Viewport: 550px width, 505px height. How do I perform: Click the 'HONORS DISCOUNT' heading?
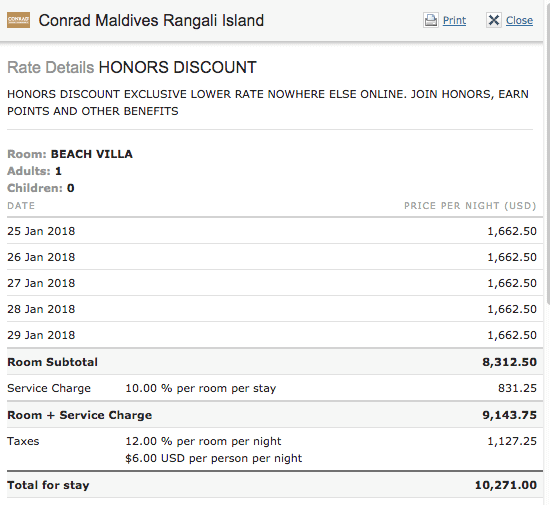tap(177, 67)
